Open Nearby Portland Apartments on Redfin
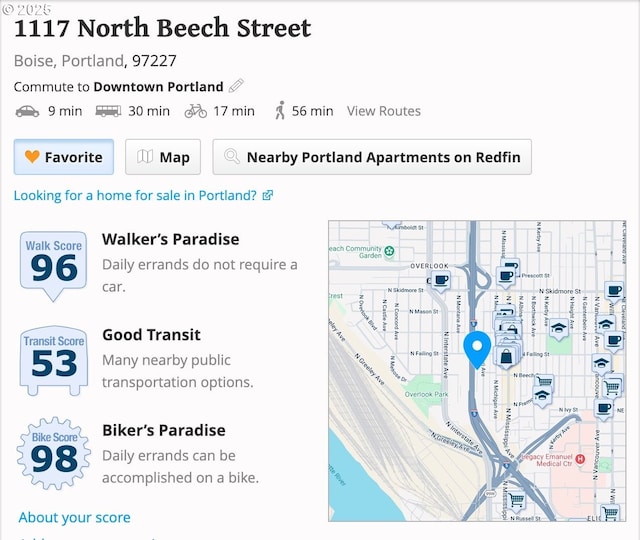The width and height of the screenshot is (640, 540). (372, 157)
